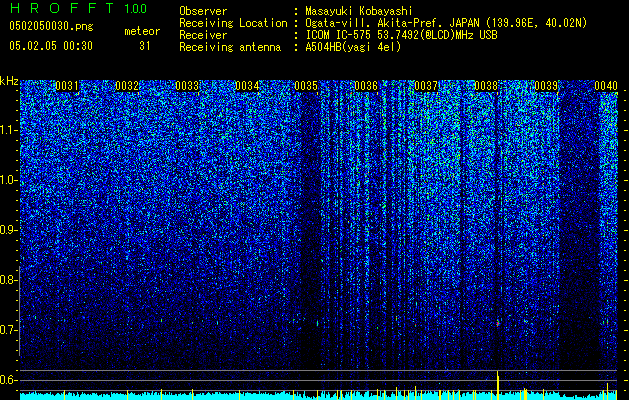Click the timestamp 05.02.05 00:30
Viewport: 629px width, 400px height.
pos(51,46)
